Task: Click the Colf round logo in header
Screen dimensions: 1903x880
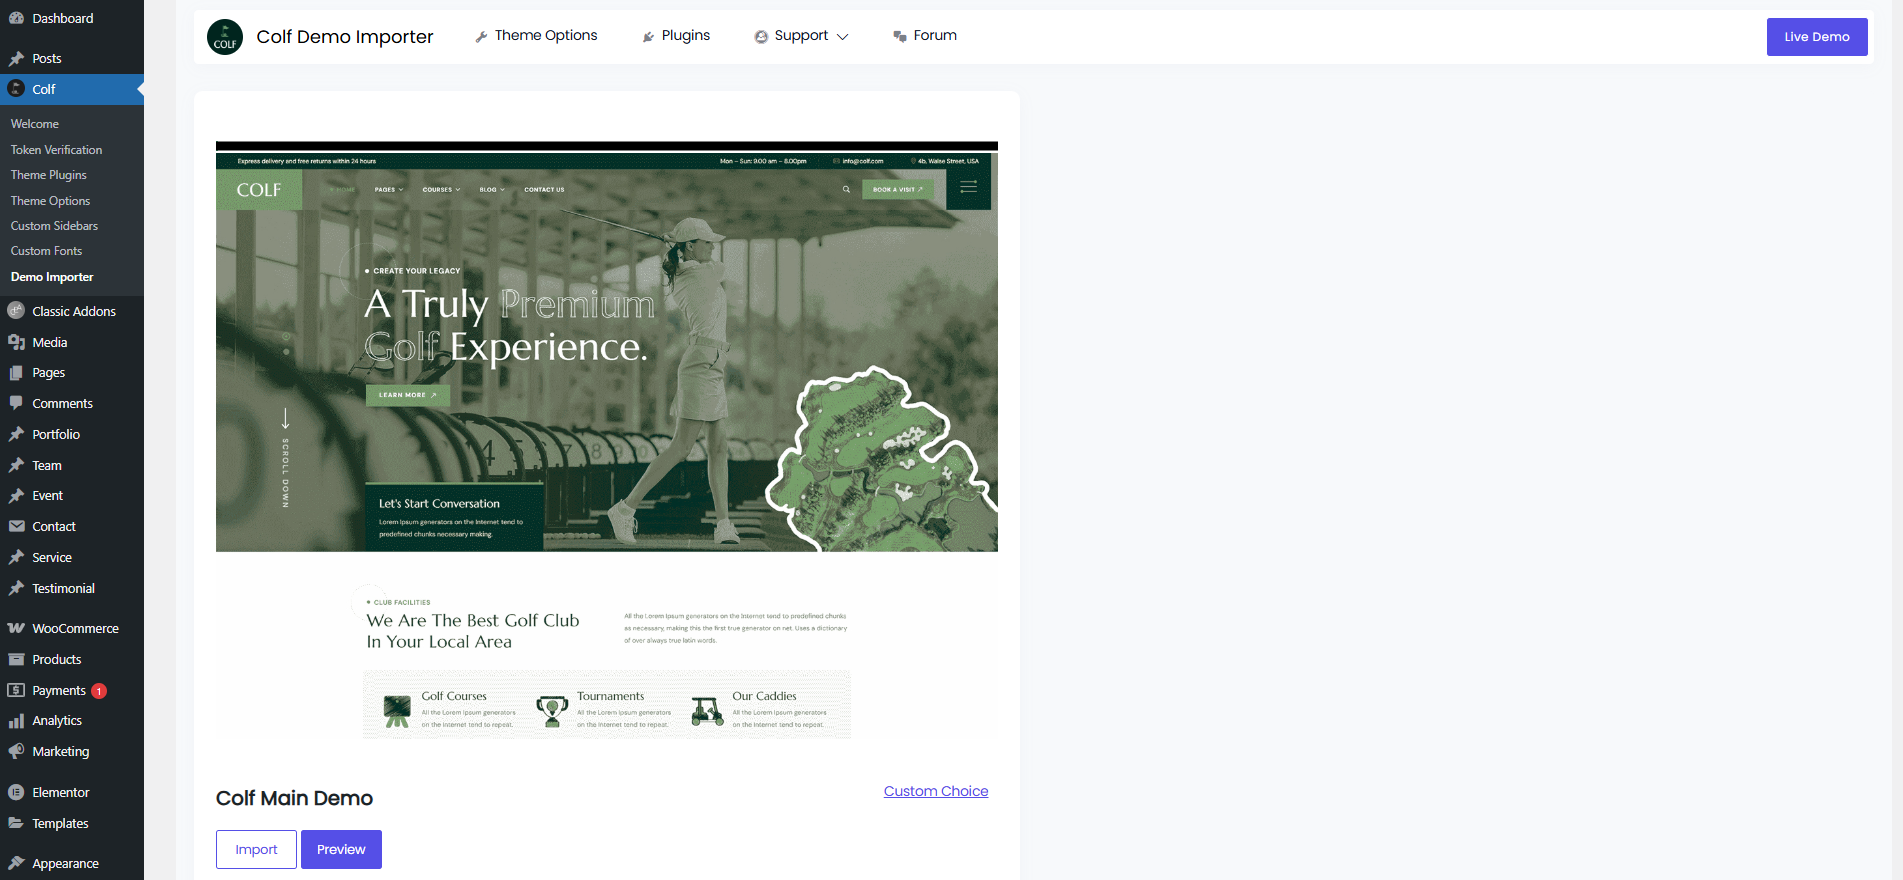Action: (225, 37)
